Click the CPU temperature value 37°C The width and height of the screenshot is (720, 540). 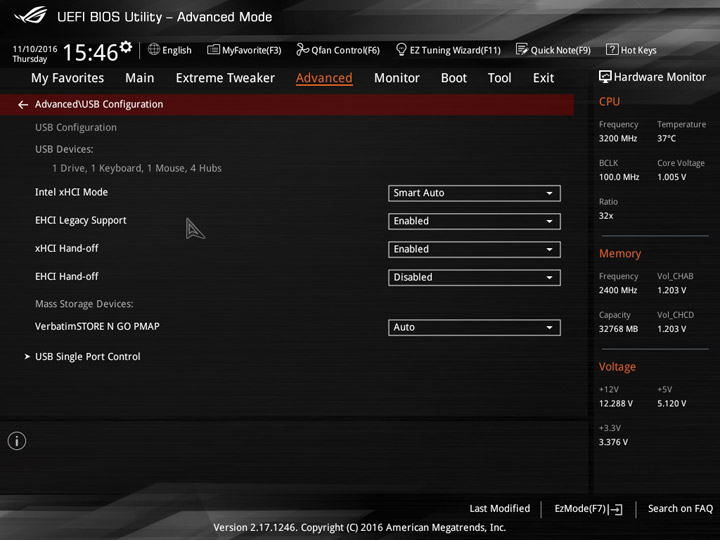(666, 138)
